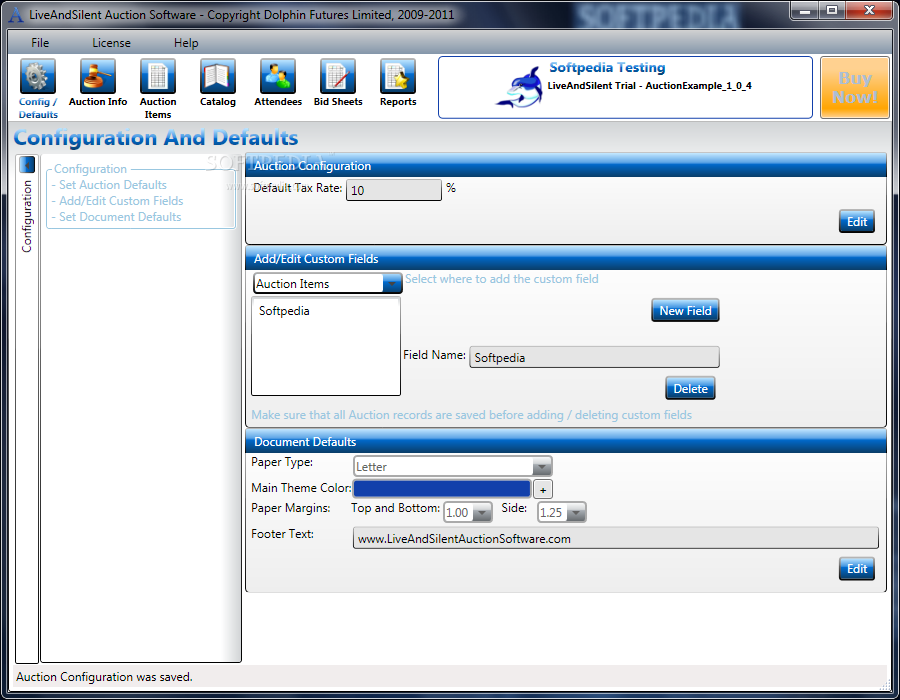Image resolution: width=900 pixels, height=700 pixels.
Task: Click the Default Tax Rate field
Action: click(x=394, y=190)
